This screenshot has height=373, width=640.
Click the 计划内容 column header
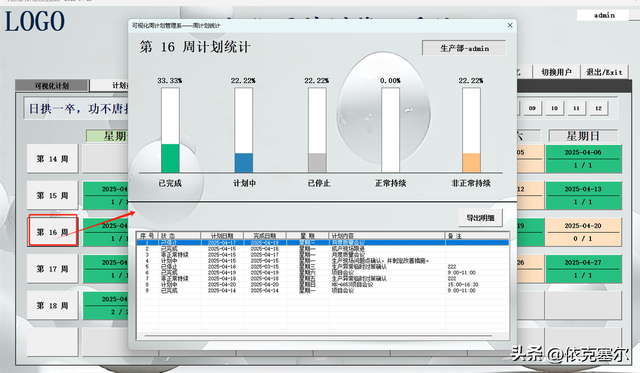click(387, 235)
